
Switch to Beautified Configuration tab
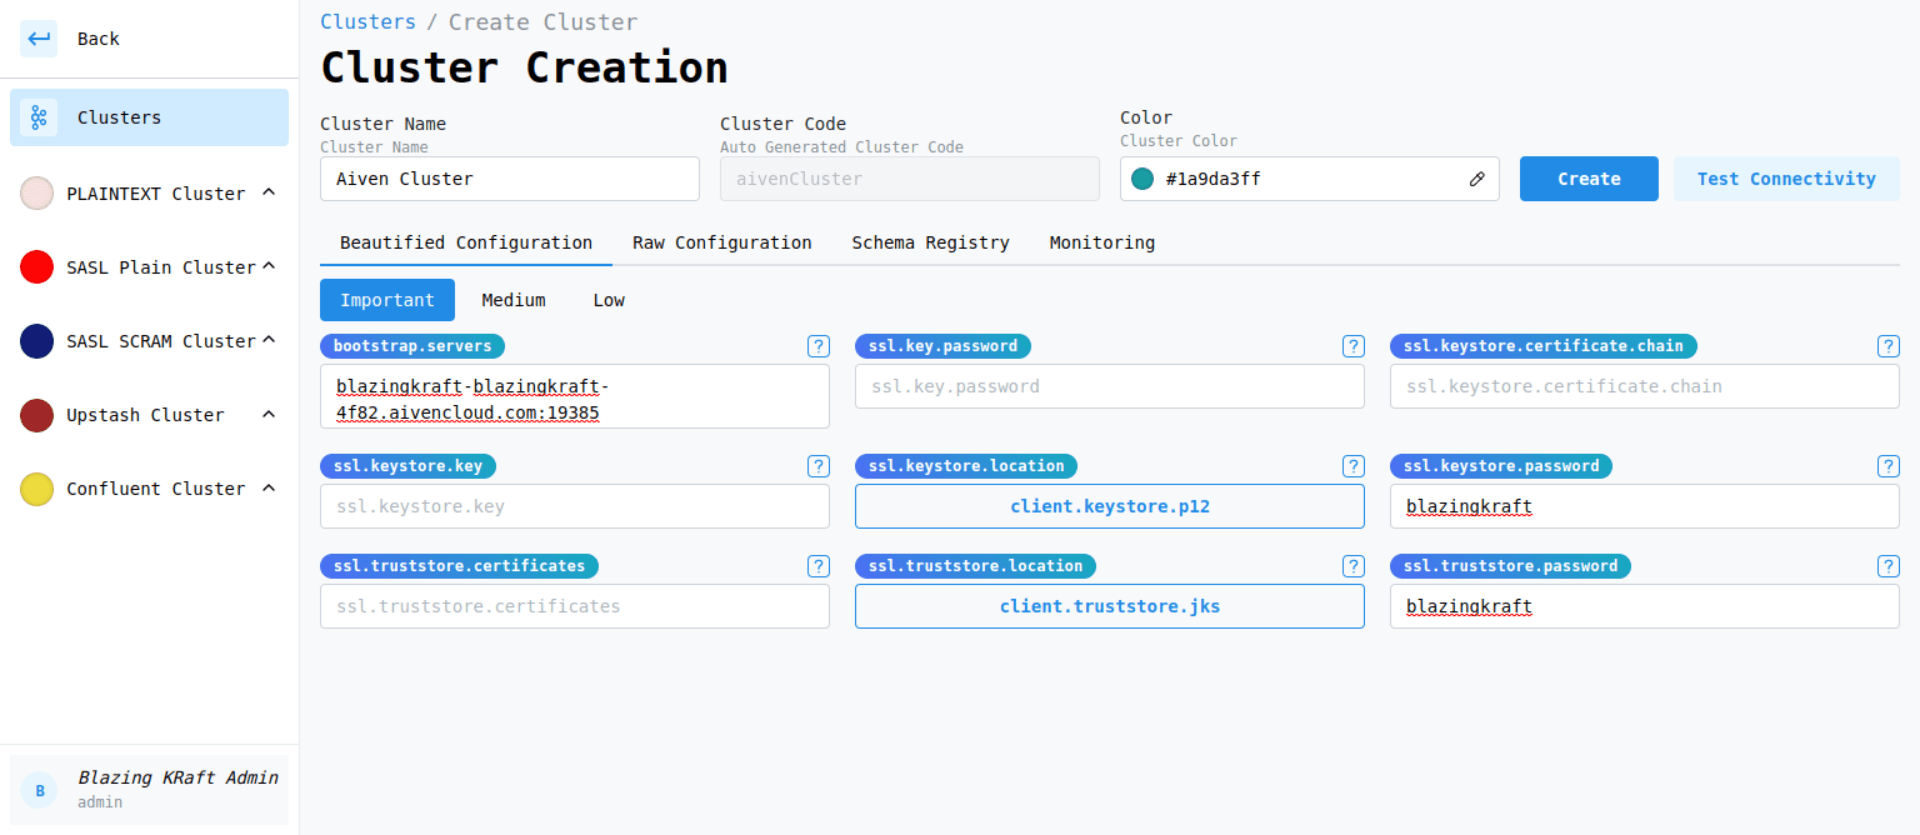[x=466, y=243]
